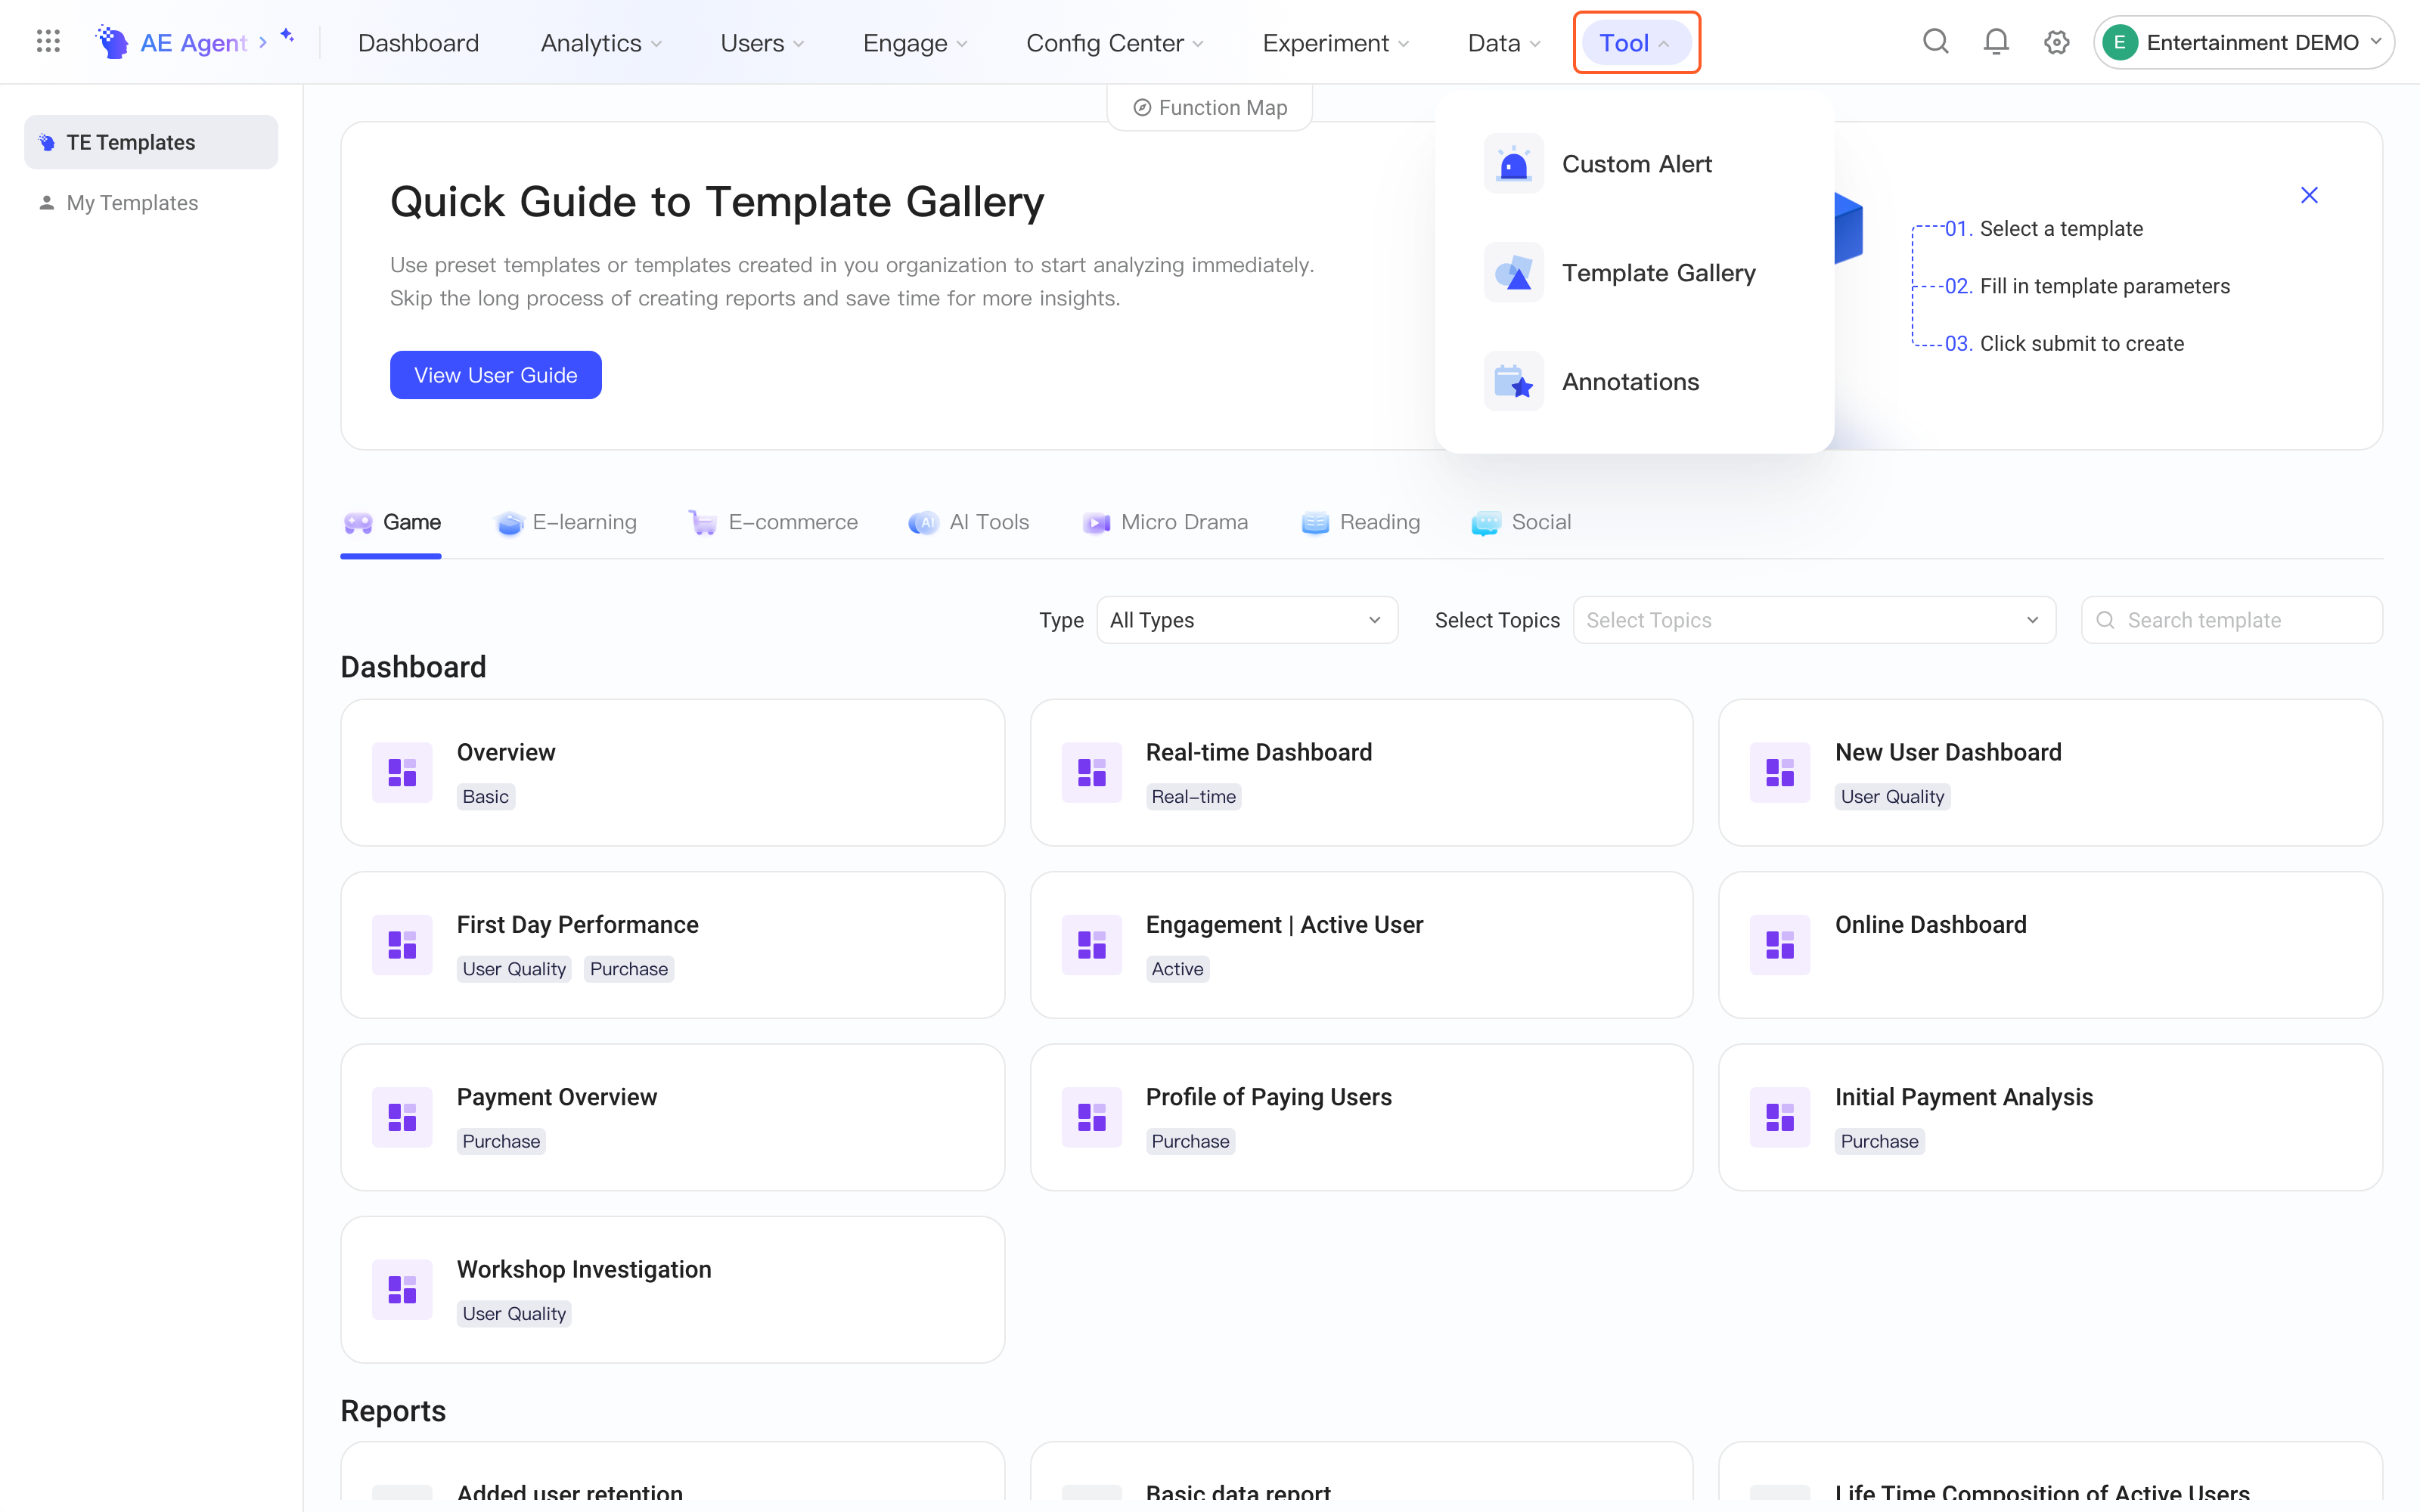Switch to the E-commerce tab
Image resolution: width=2420 pixels, height=1512 pixels.
[773, 522]
